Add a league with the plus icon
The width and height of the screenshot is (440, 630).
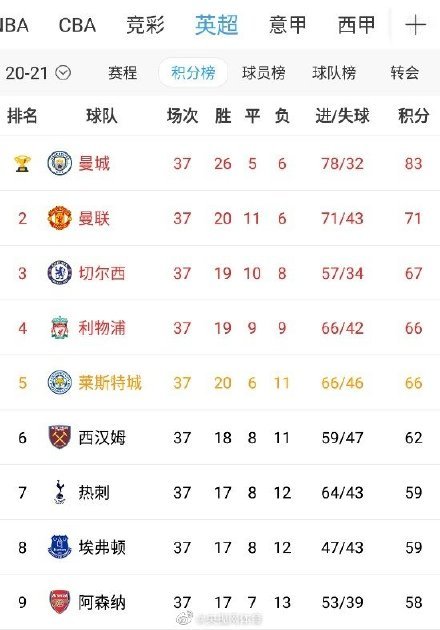click(x=415, y=25)
